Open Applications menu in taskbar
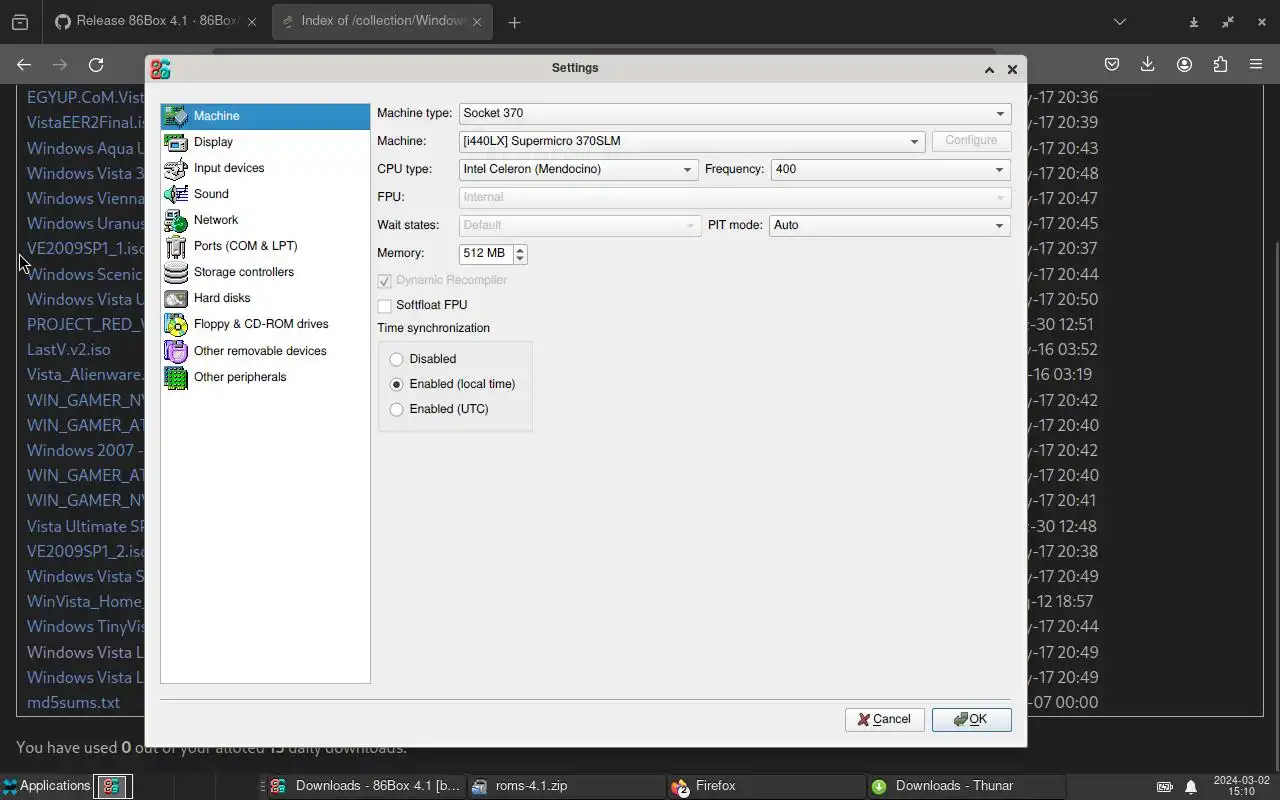Image resolution: width=1280 pixels, height=800 pixels. point(46,786)
